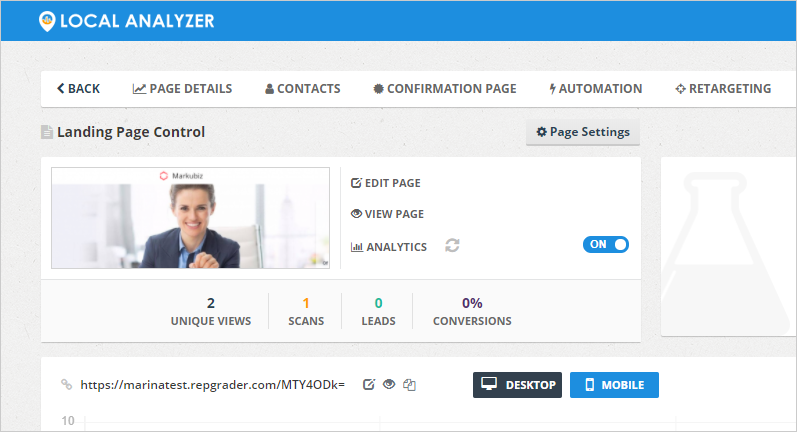Click the eye preview icon beside URL
Image resolution: width=797 pixels, height=432 pixels.
(388, 384)
